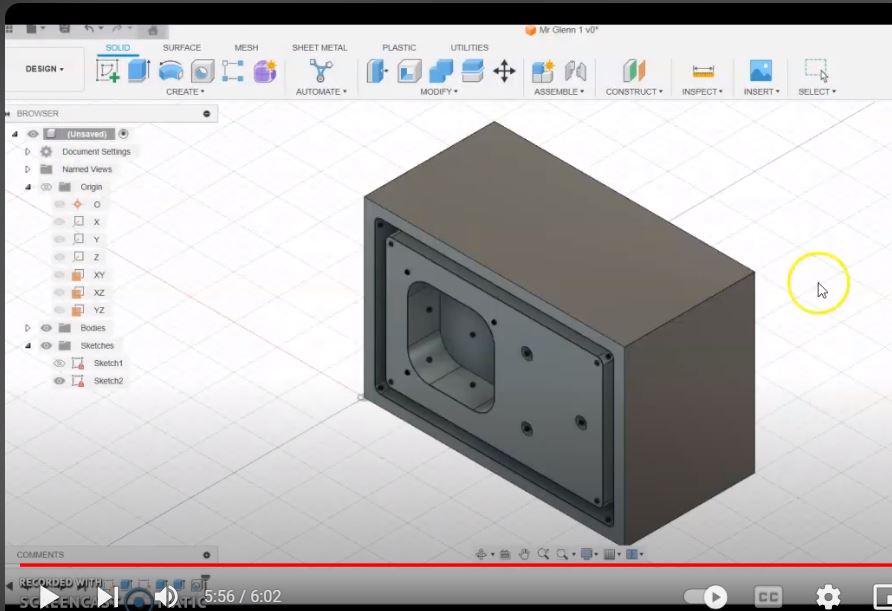
Task: Switch to the UTILITIES tab
Action: [469, 48]
